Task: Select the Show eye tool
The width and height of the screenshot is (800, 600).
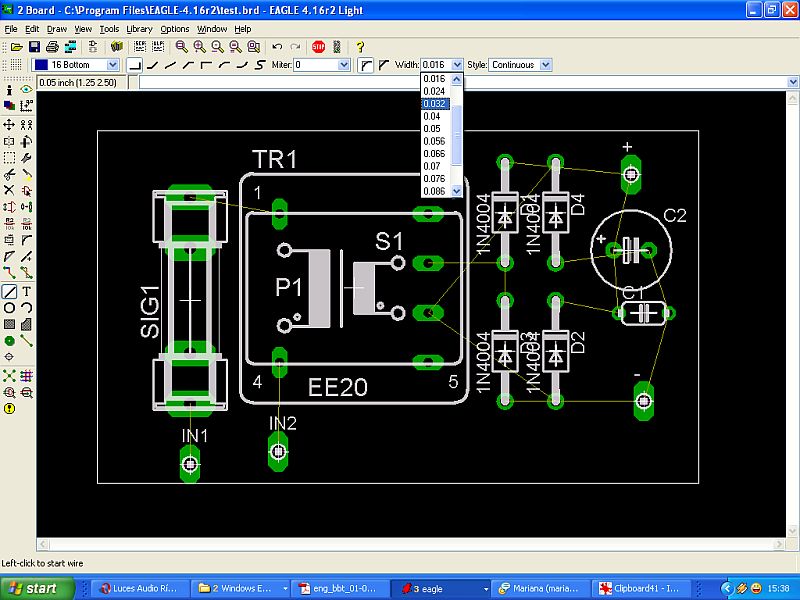Action: (27, 90)
